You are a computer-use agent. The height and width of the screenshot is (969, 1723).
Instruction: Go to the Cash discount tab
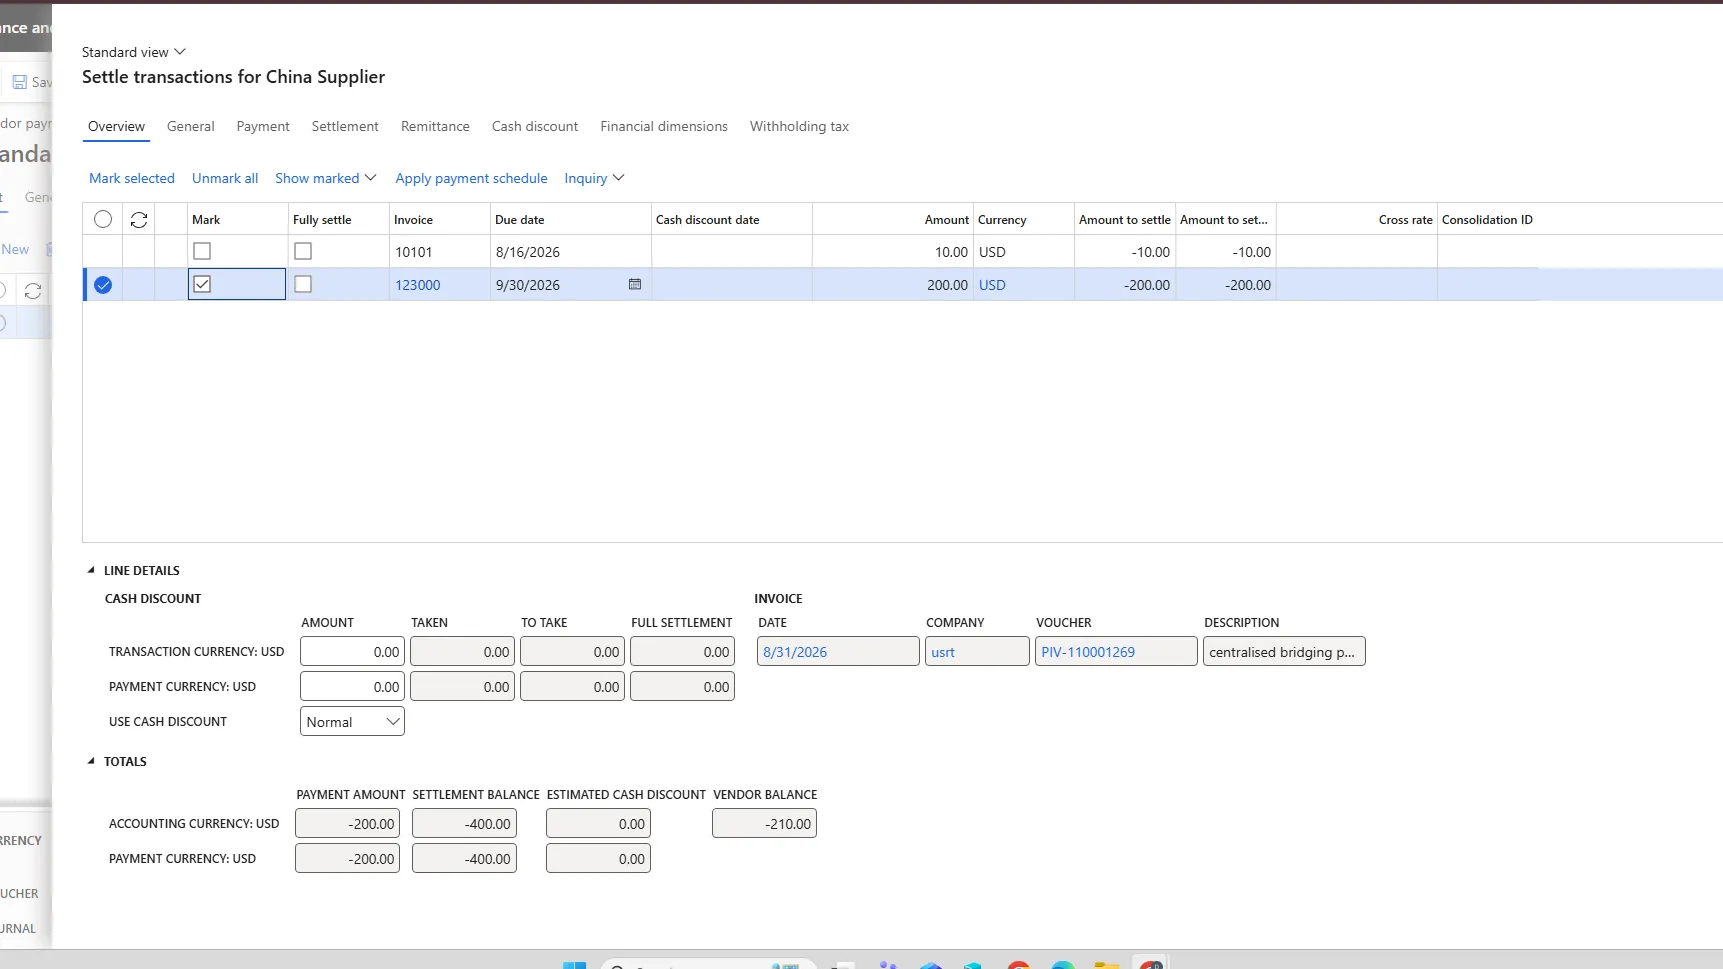535,127
